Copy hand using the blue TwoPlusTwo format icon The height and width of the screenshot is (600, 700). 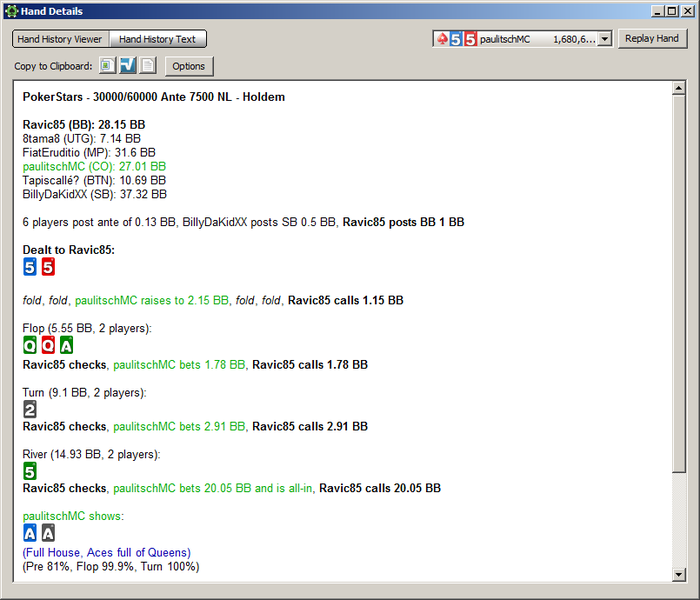[128, 66]
